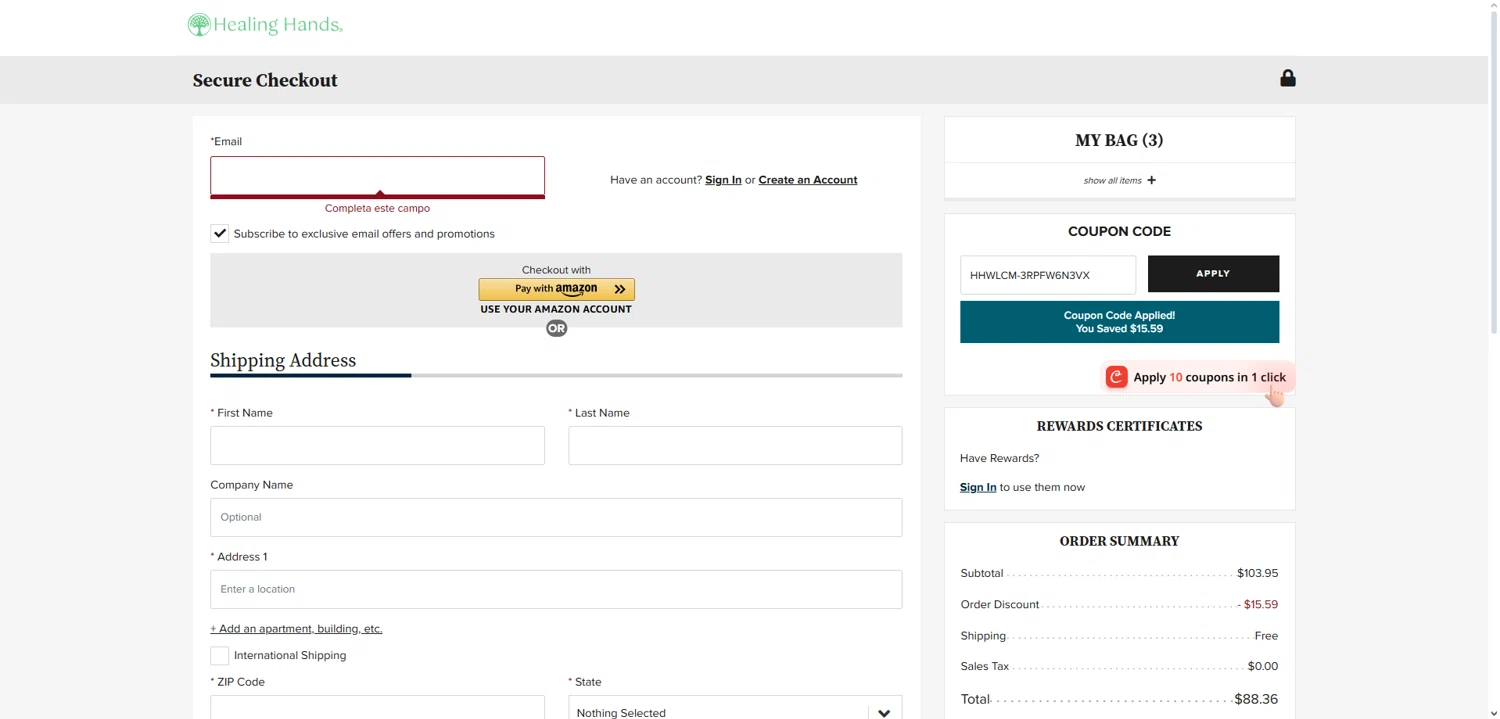Click the Have Rewards? text
The image size is (1500, 719).
point(999,459)
